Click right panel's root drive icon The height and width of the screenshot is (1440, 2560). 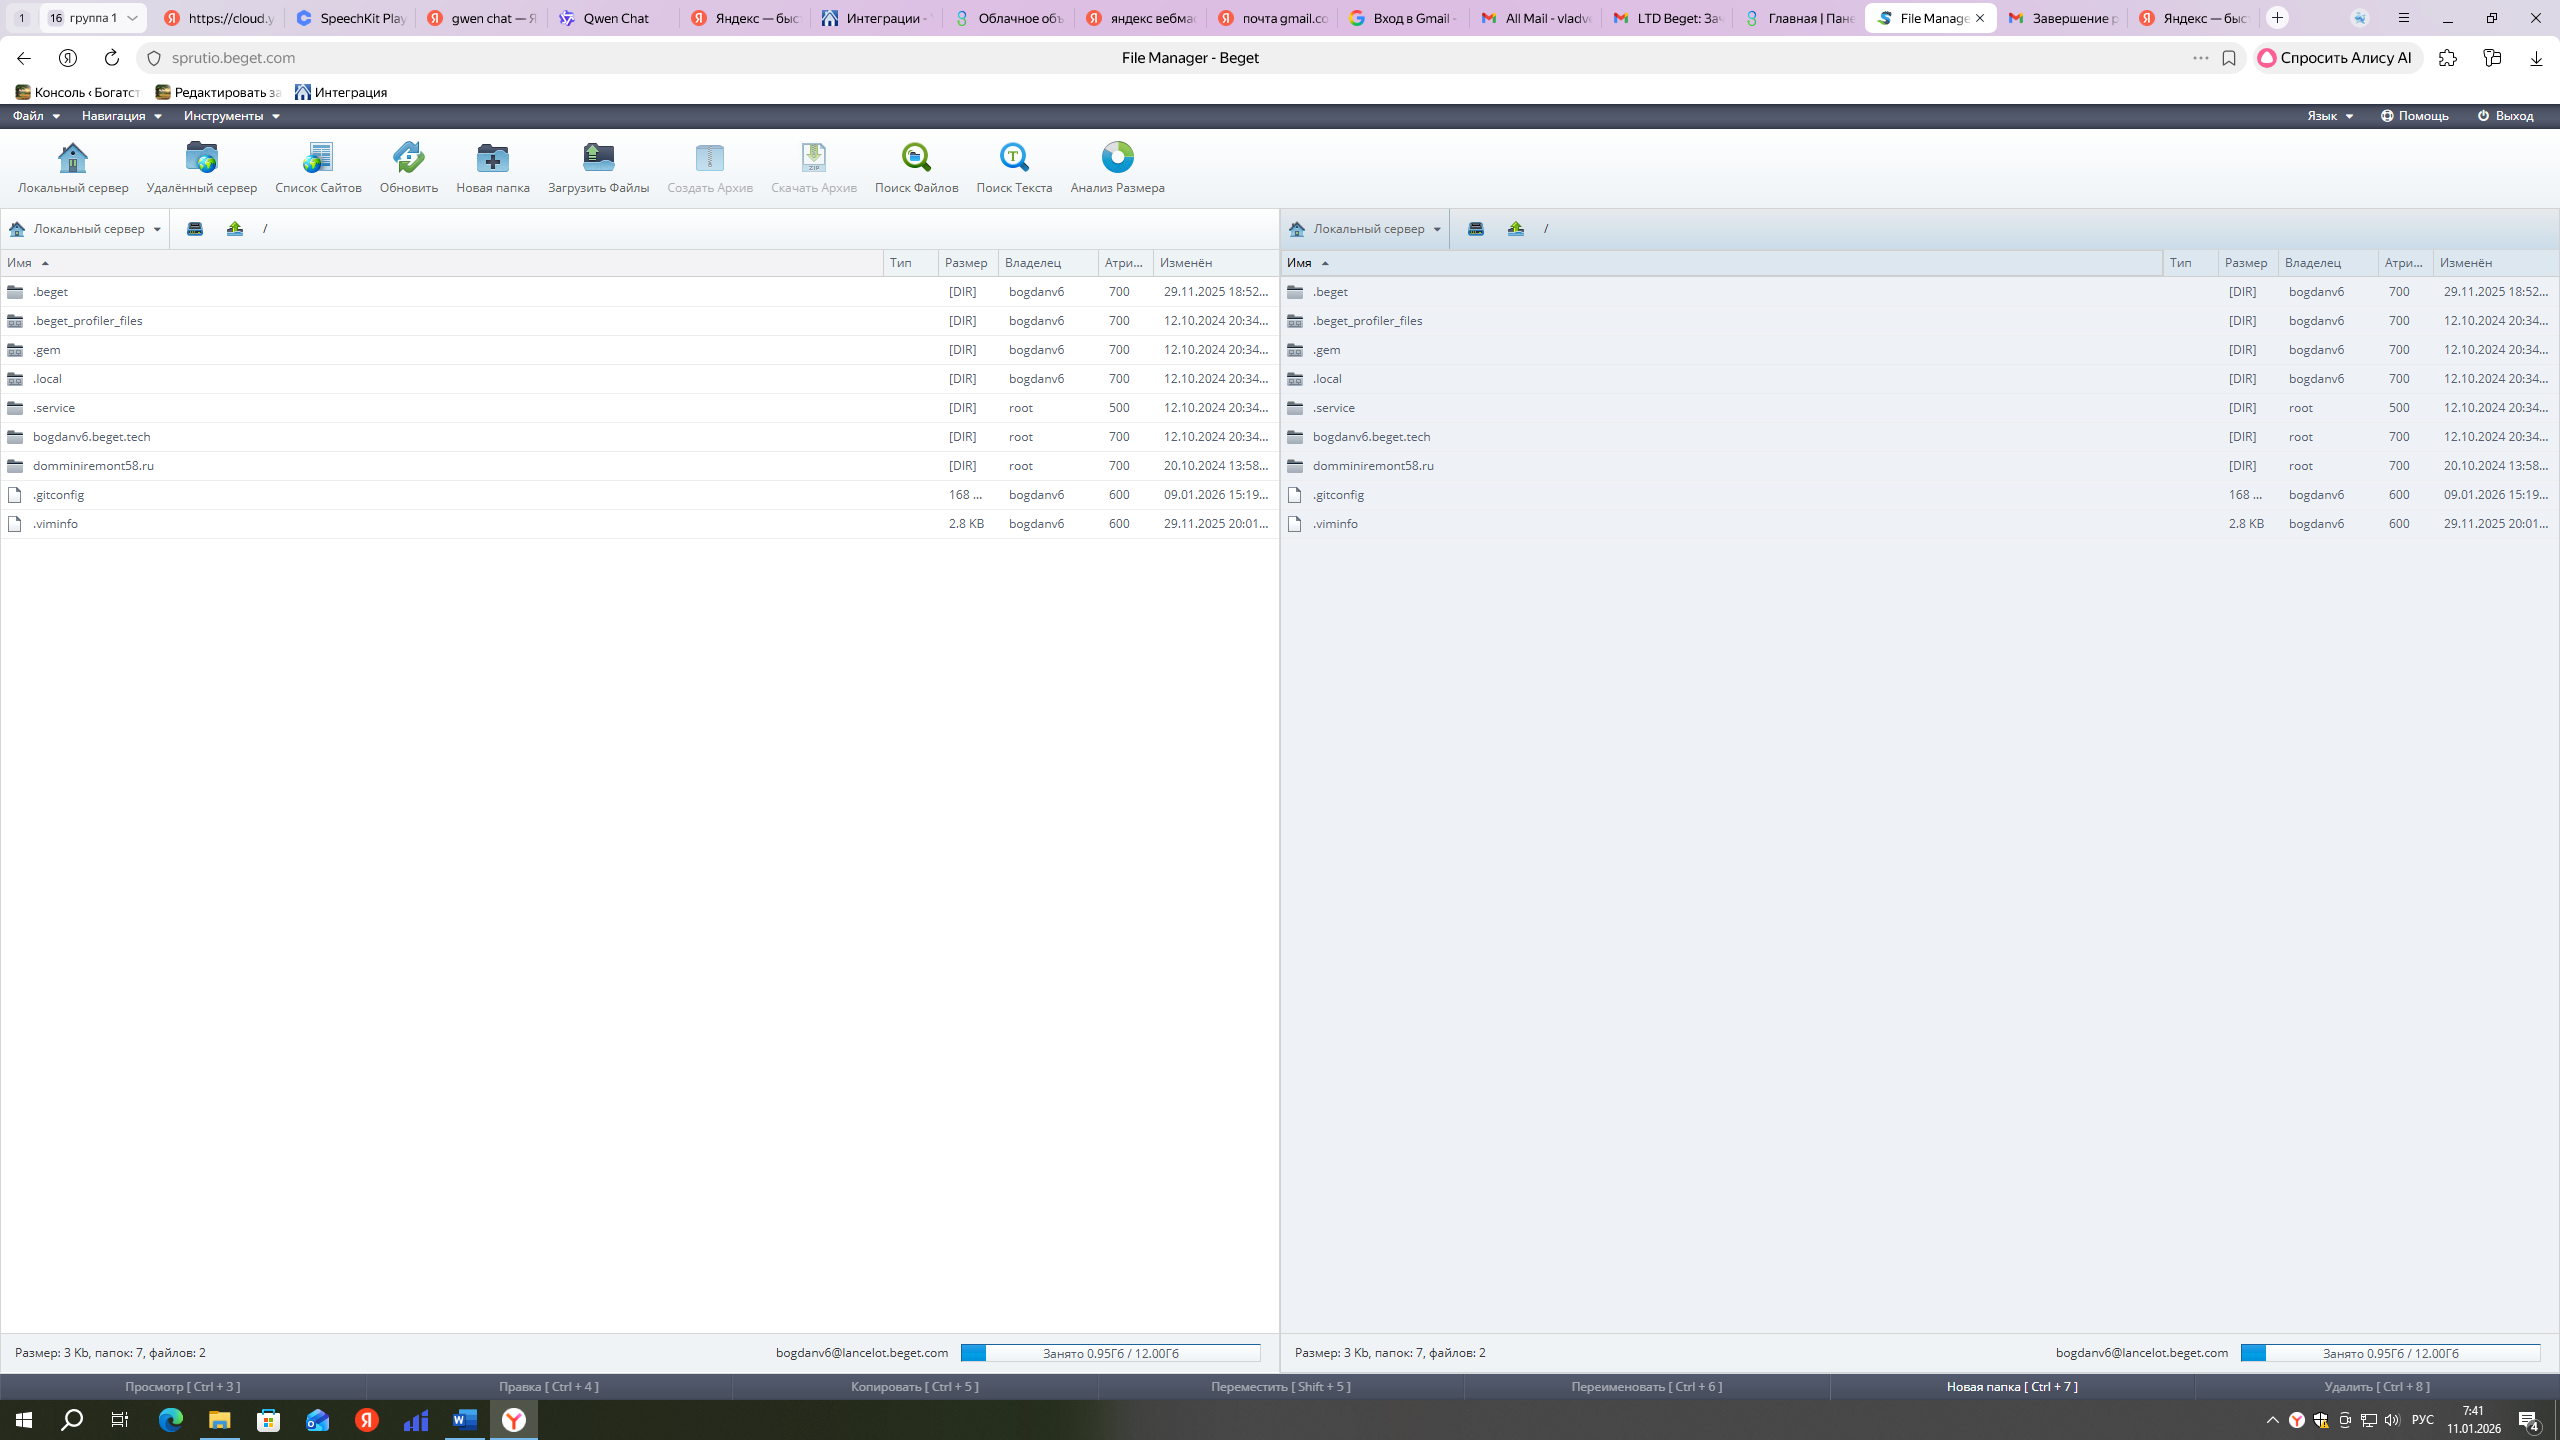[x=1476, y=229]
